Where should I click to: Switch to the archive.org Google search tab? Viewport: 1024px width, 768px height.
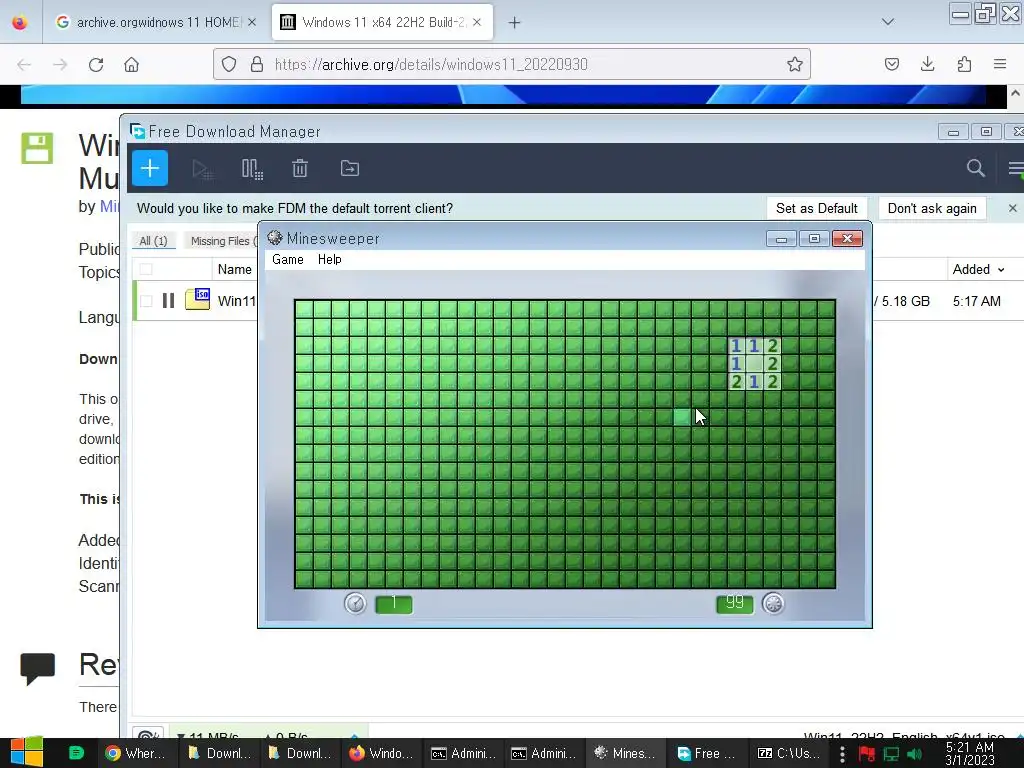pos(155,22)
